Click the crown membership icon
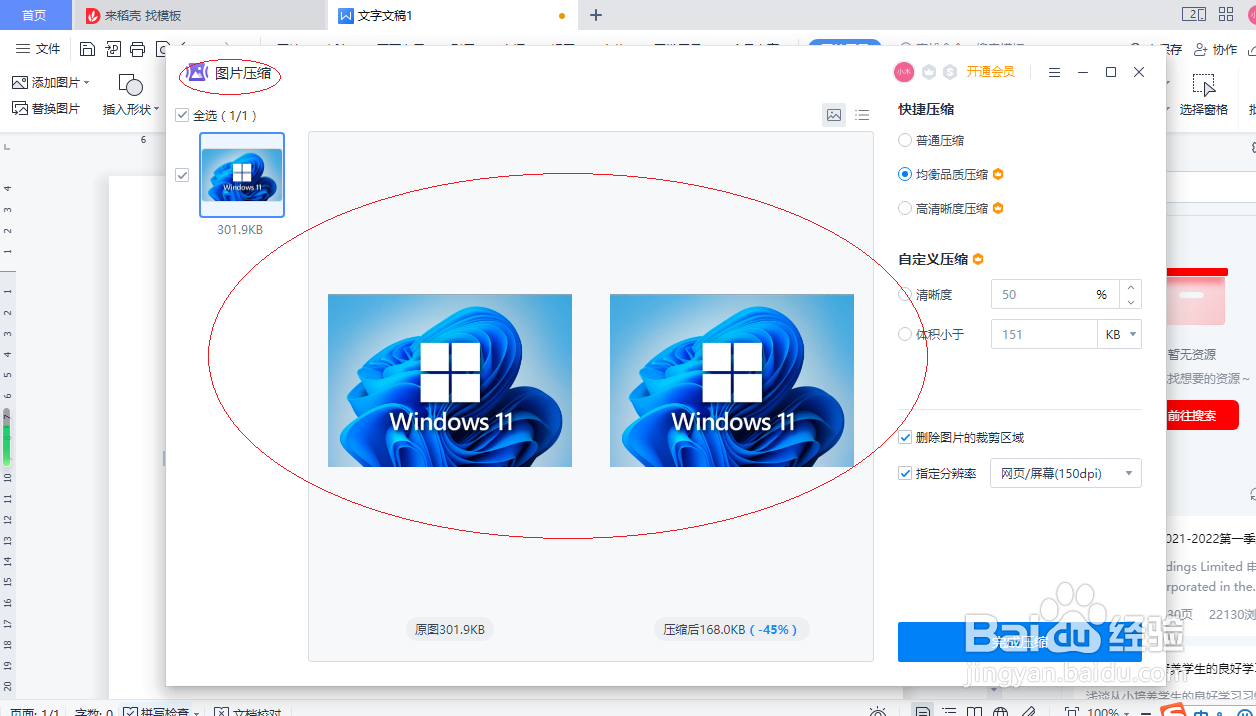 click(x=929, y=72)
